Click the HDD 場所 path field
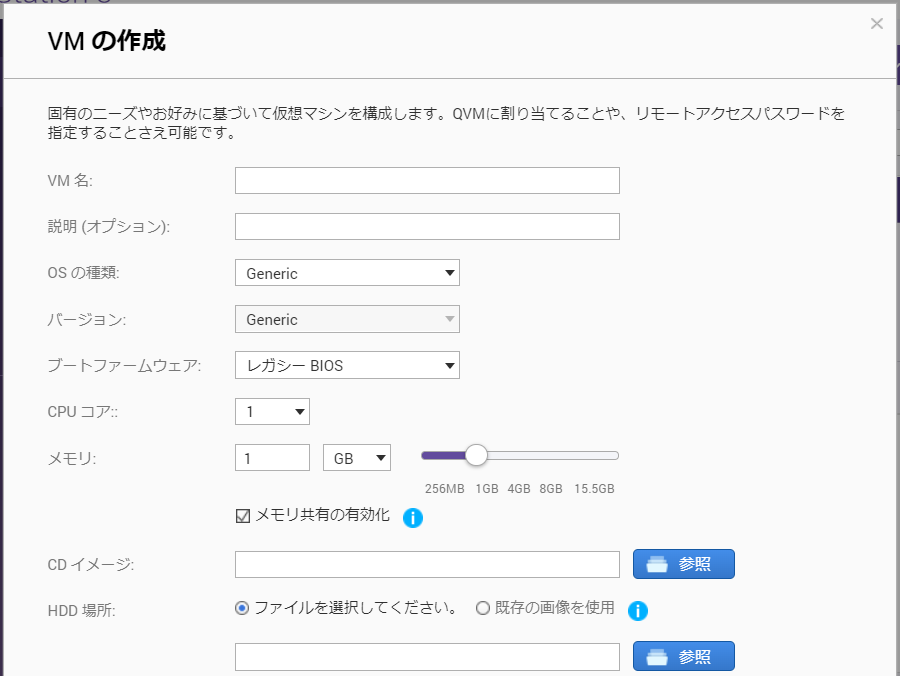The image size is (900, 676). click(427, 656)
